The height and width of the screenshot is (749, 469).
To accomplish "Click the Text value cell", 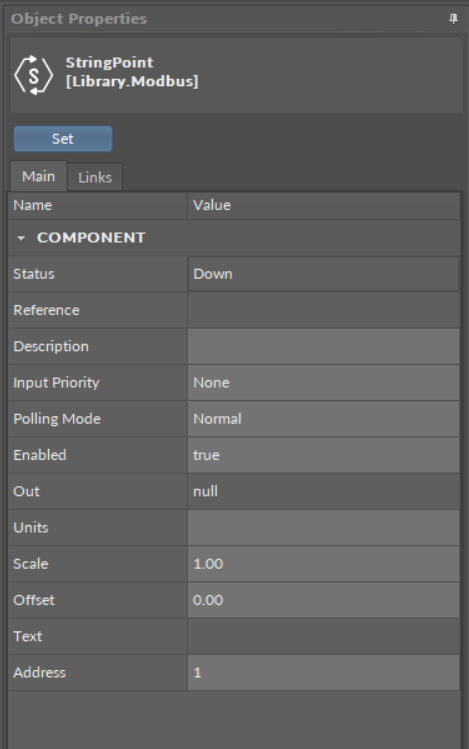I will (x=323, y=637).
